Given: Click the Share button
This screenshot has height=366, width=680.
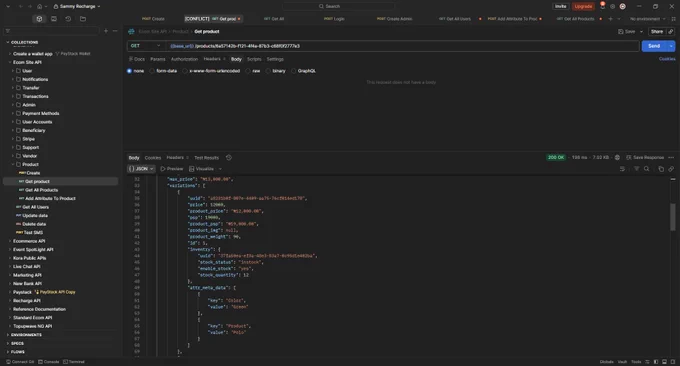Looking at the screenshot, I should coord(657,31).
